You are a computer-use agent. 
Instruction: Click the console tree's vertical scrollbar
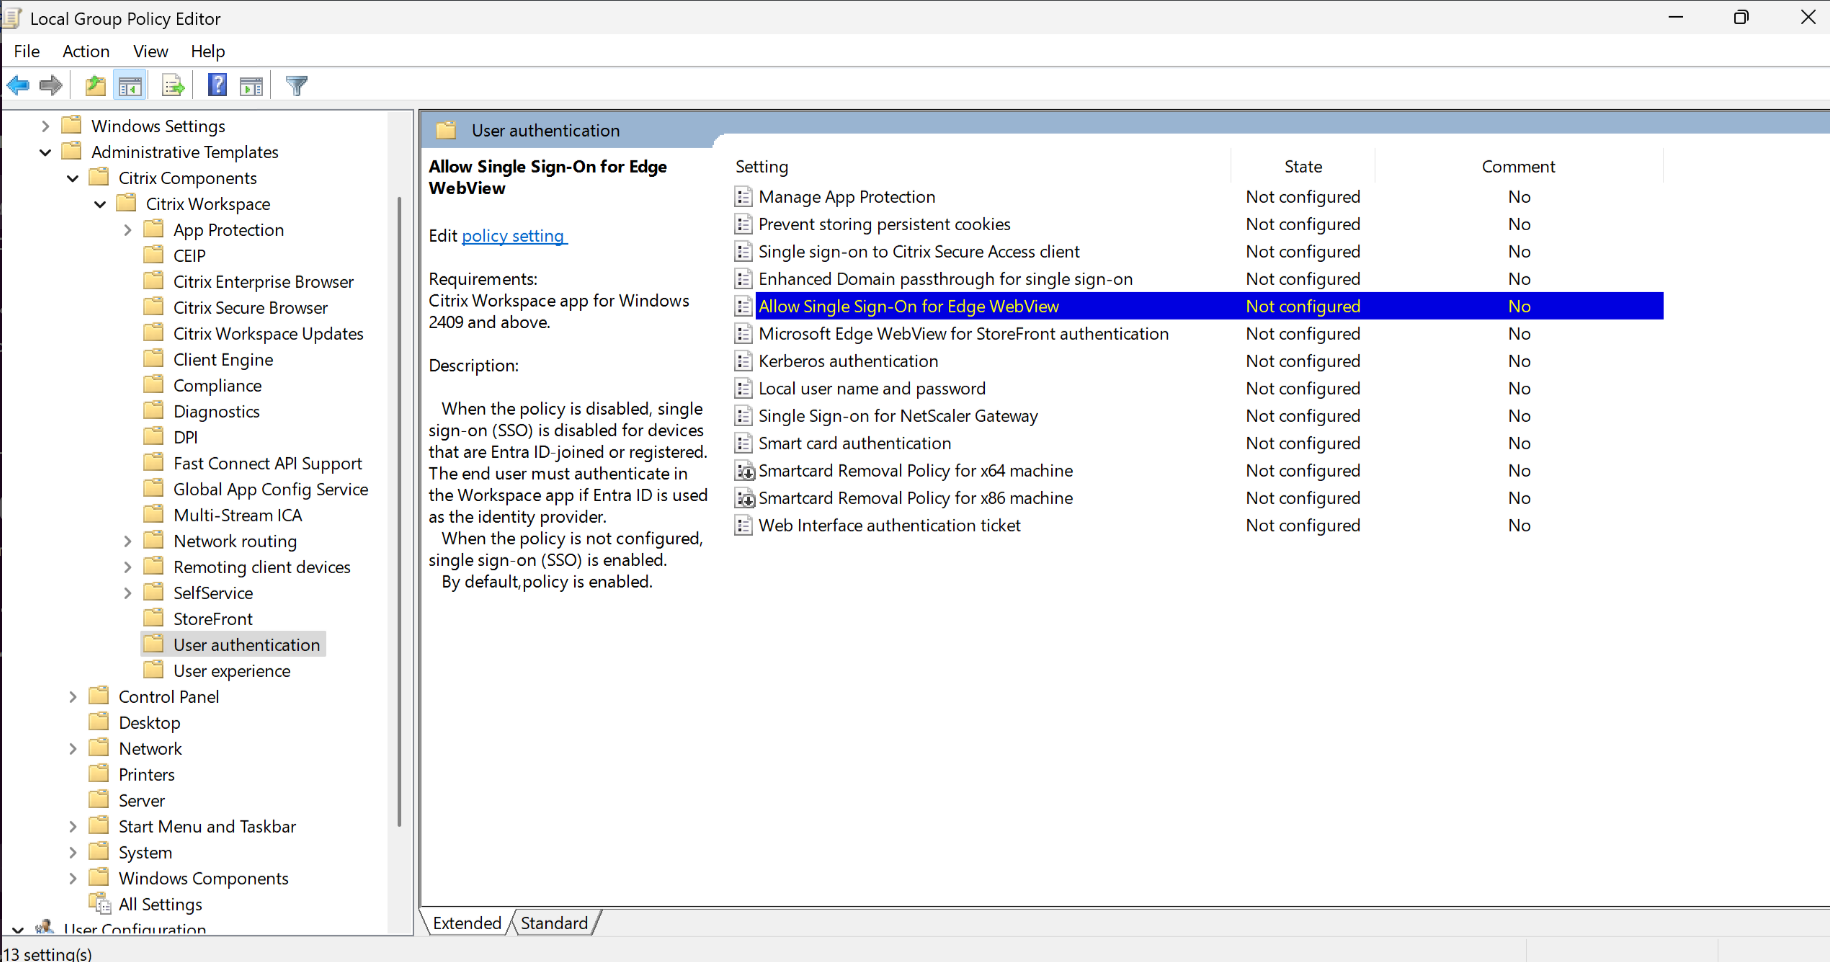tap(400, 512)
